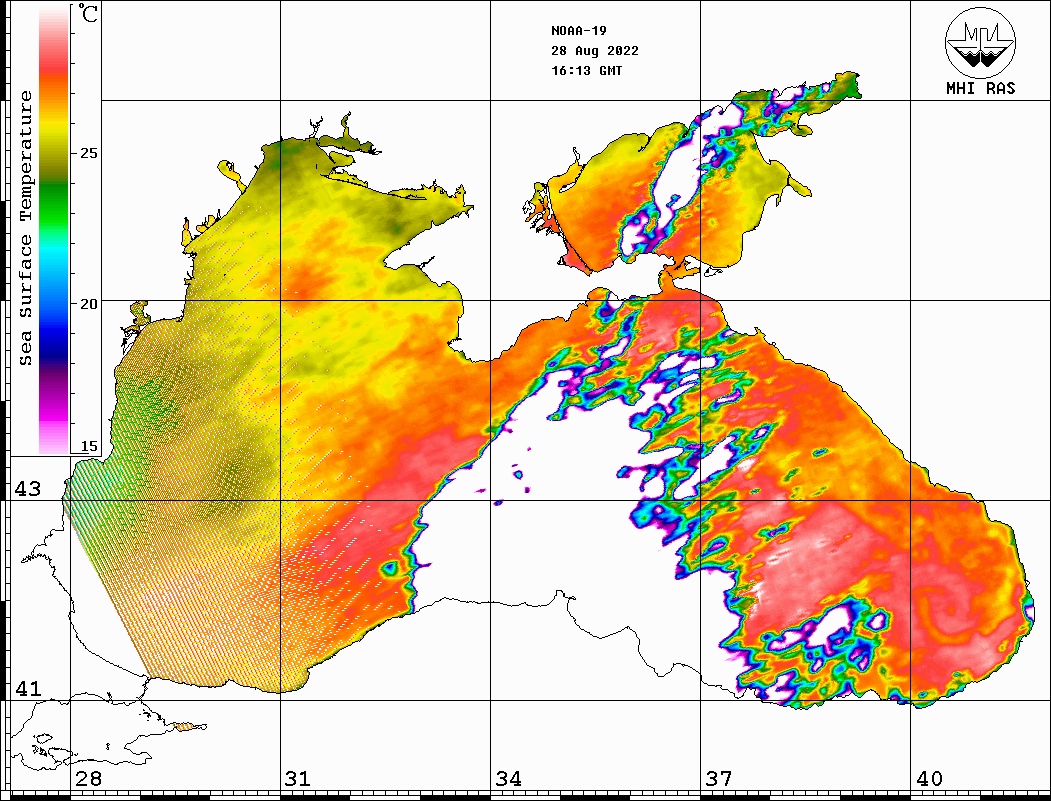Click the 'Sea Surface Temperature' vertical label
Screen dimensions: 1051x801
click(25, 228)
